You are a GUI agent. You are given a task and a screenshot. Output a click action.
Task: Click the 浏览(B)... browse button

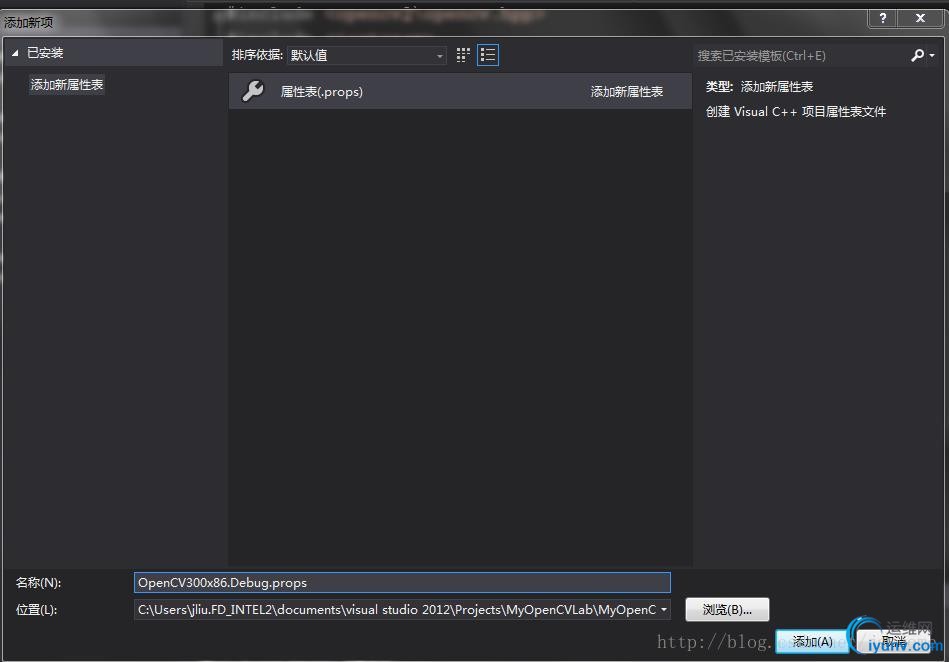727,610
